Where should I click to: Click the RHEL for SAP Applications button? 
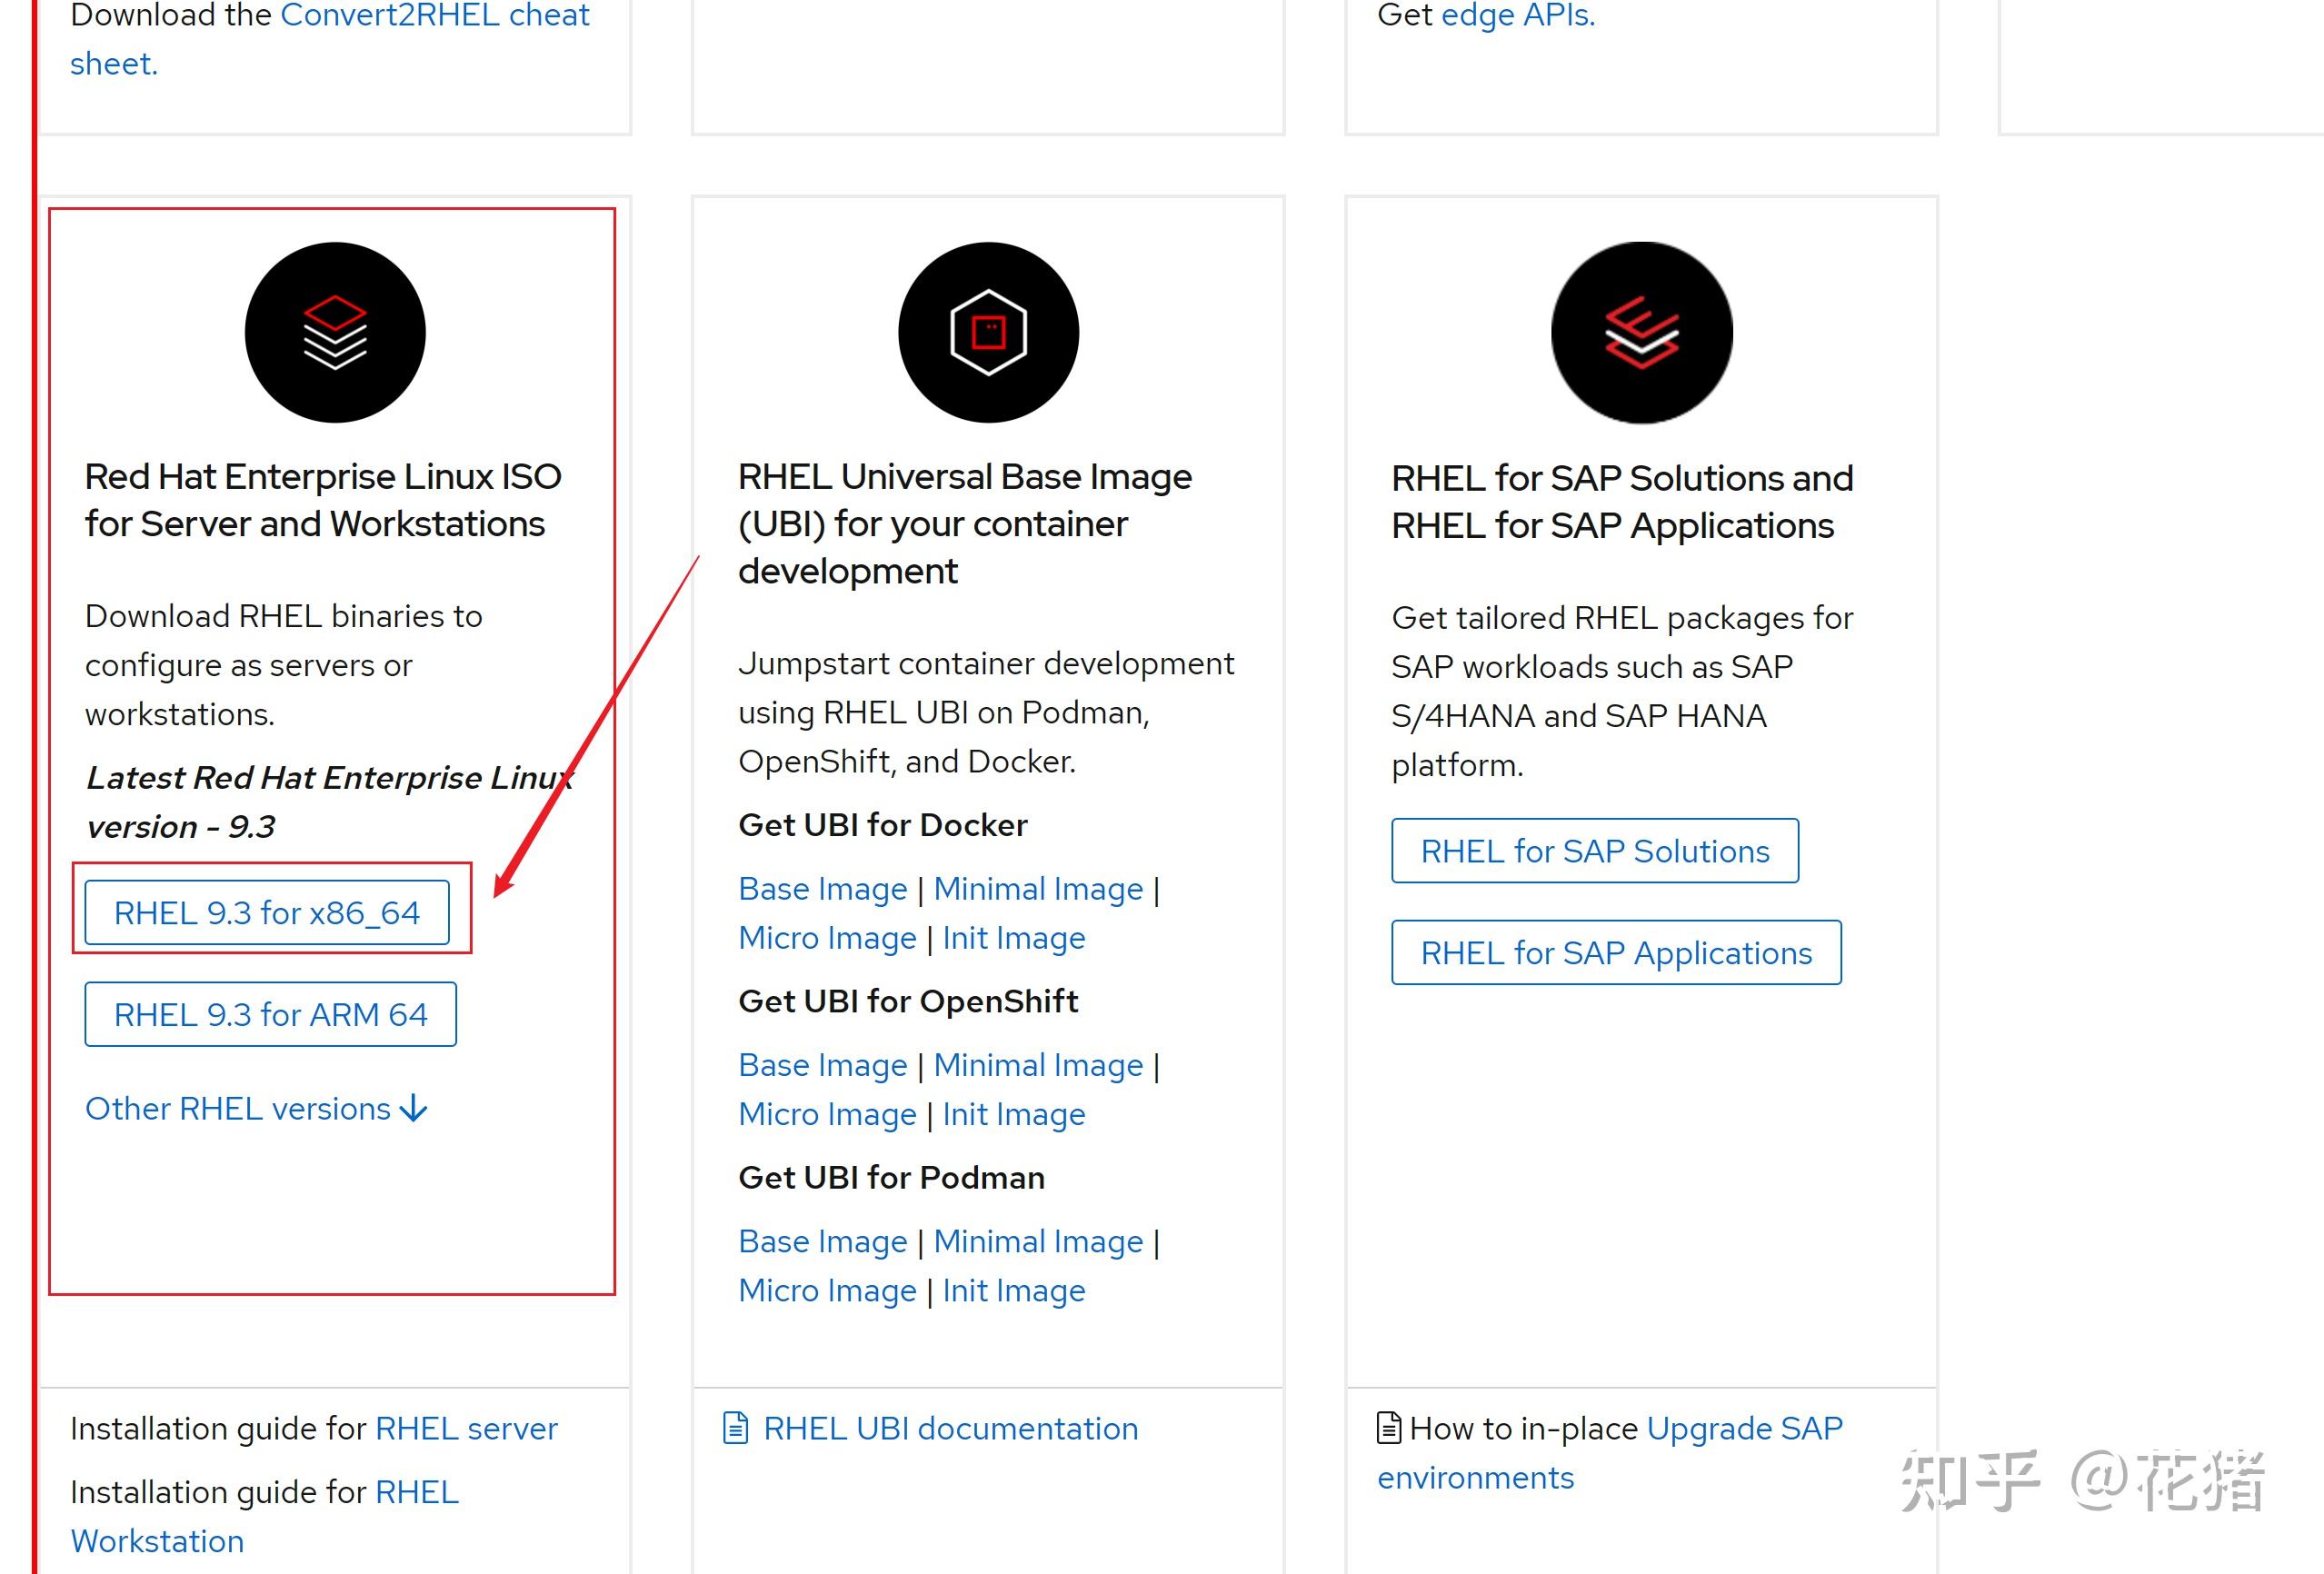click(x=1616, y=953)
